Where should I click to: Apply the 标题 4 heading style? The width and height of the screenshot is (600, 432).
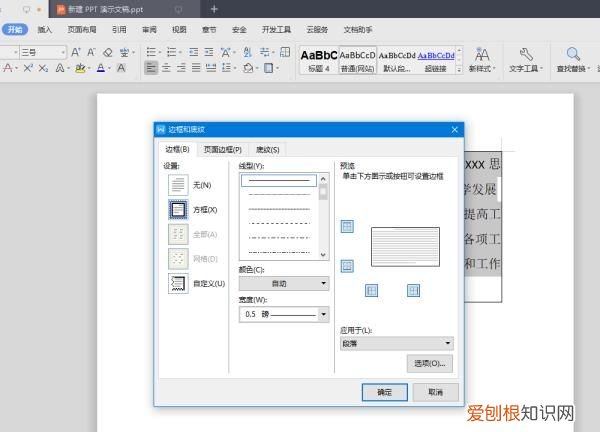[319, 60]
